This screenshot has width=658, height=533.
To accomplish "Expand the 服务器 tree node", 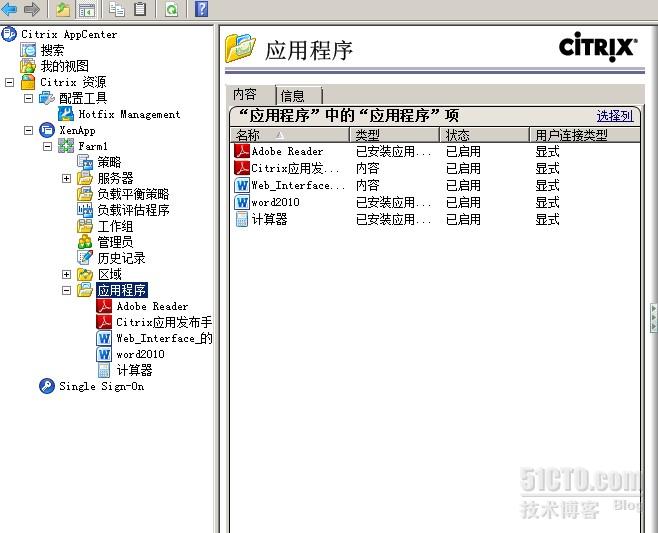I will pyautogui.click(x=66, y=178).
